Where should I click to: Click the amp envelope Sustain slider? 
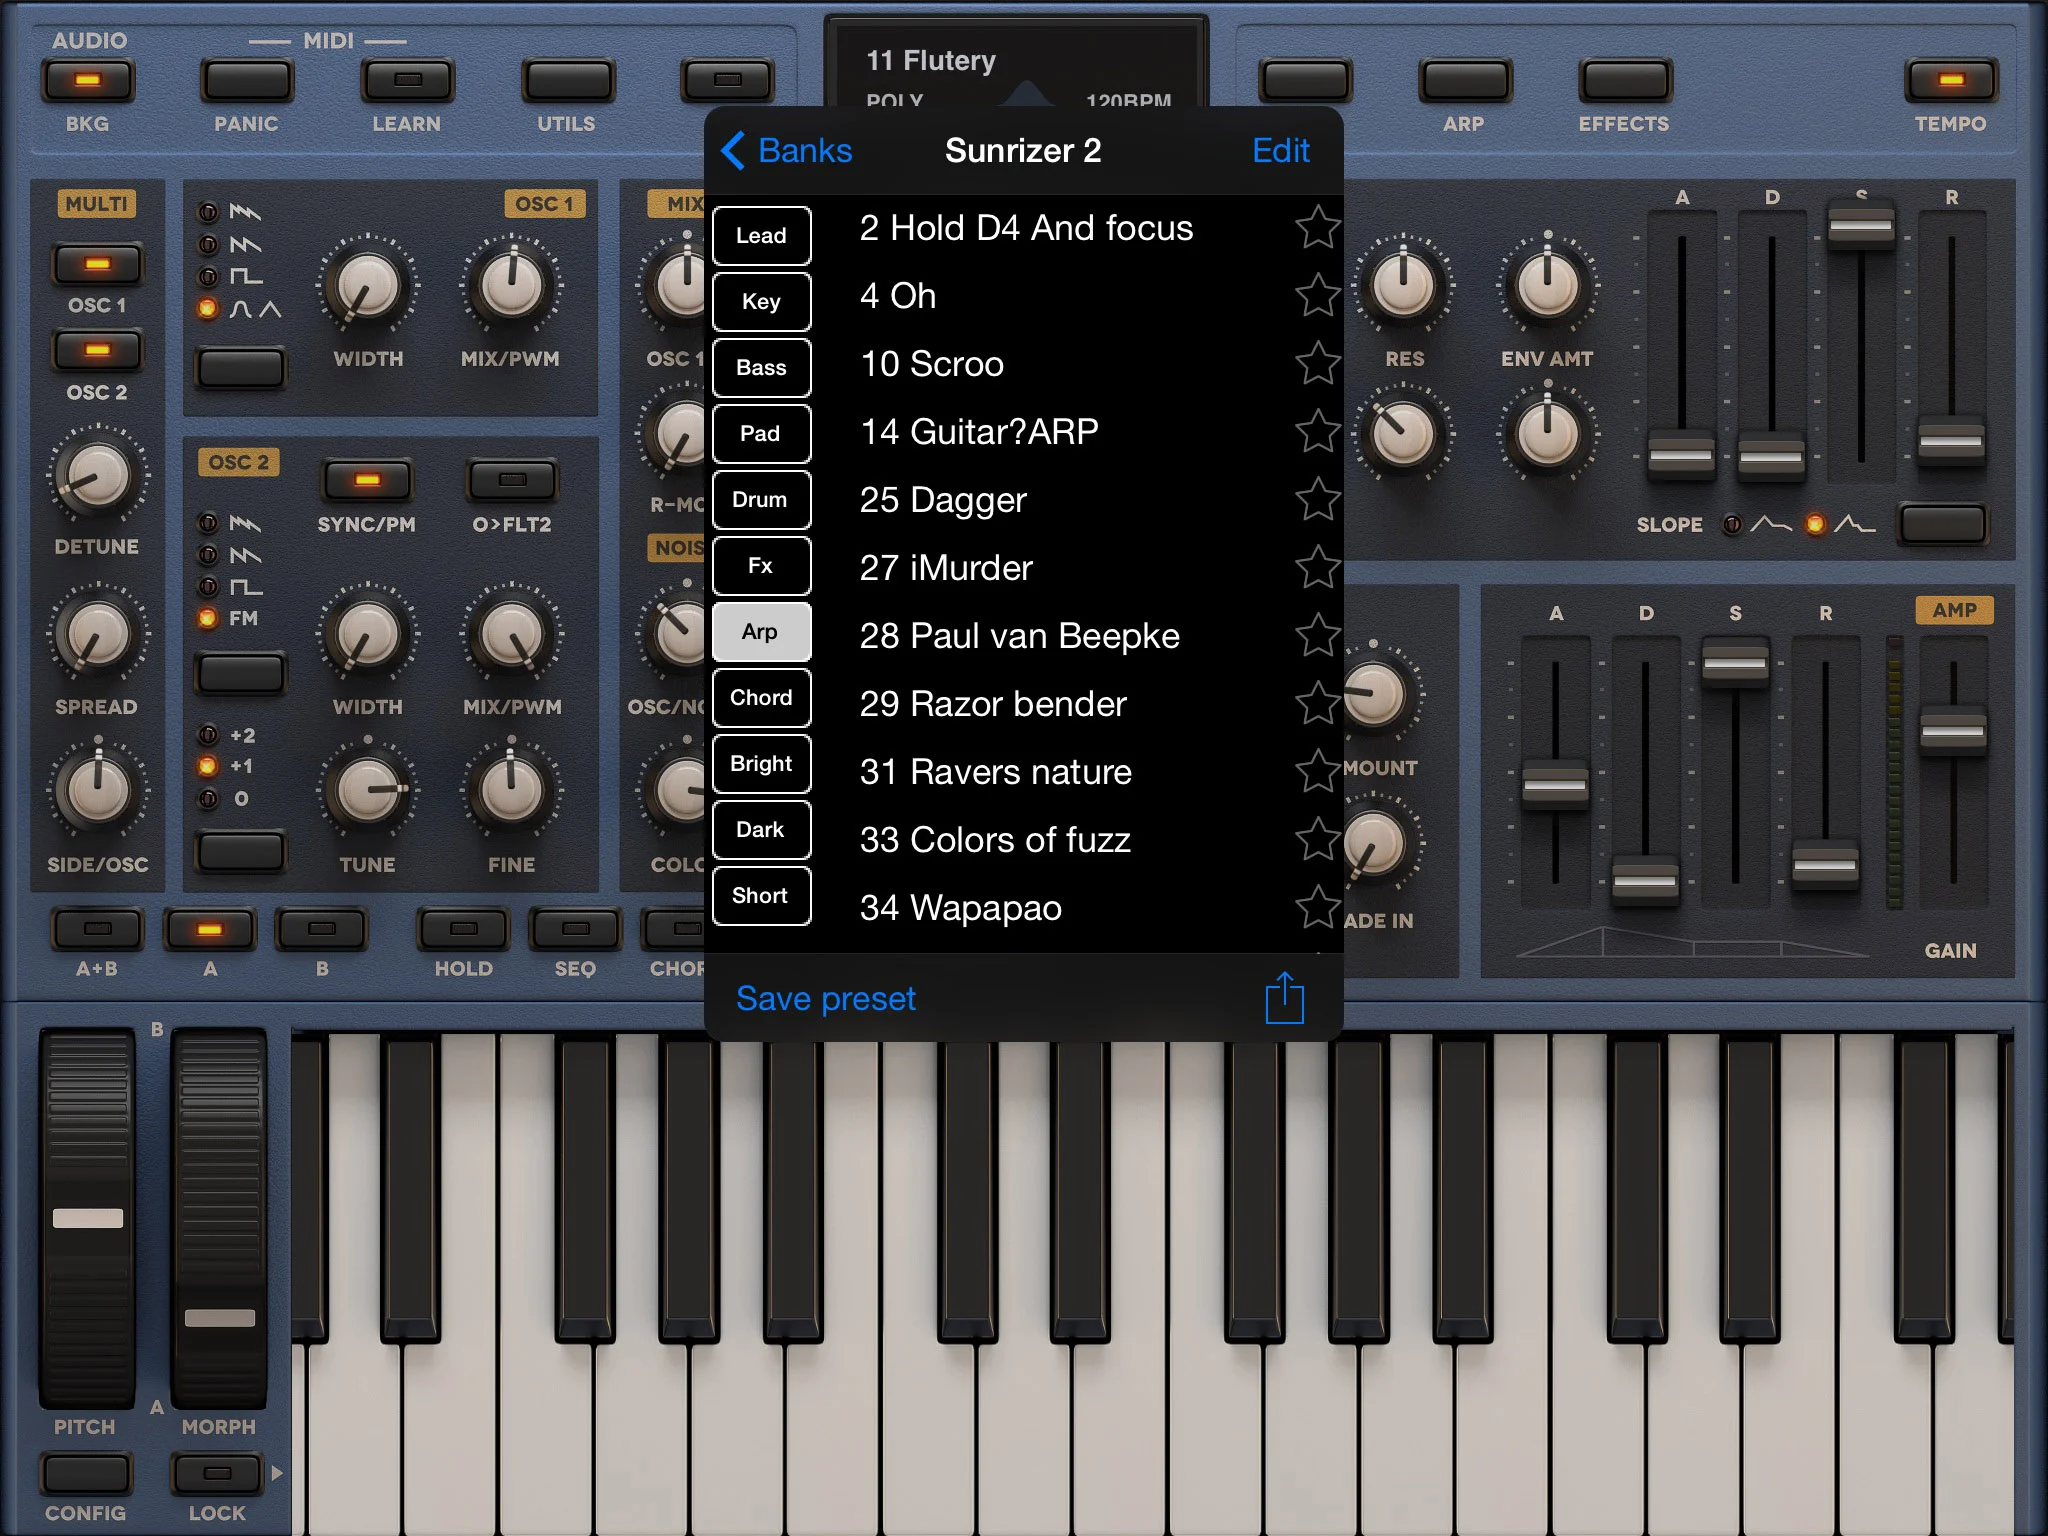(1735, 662)
